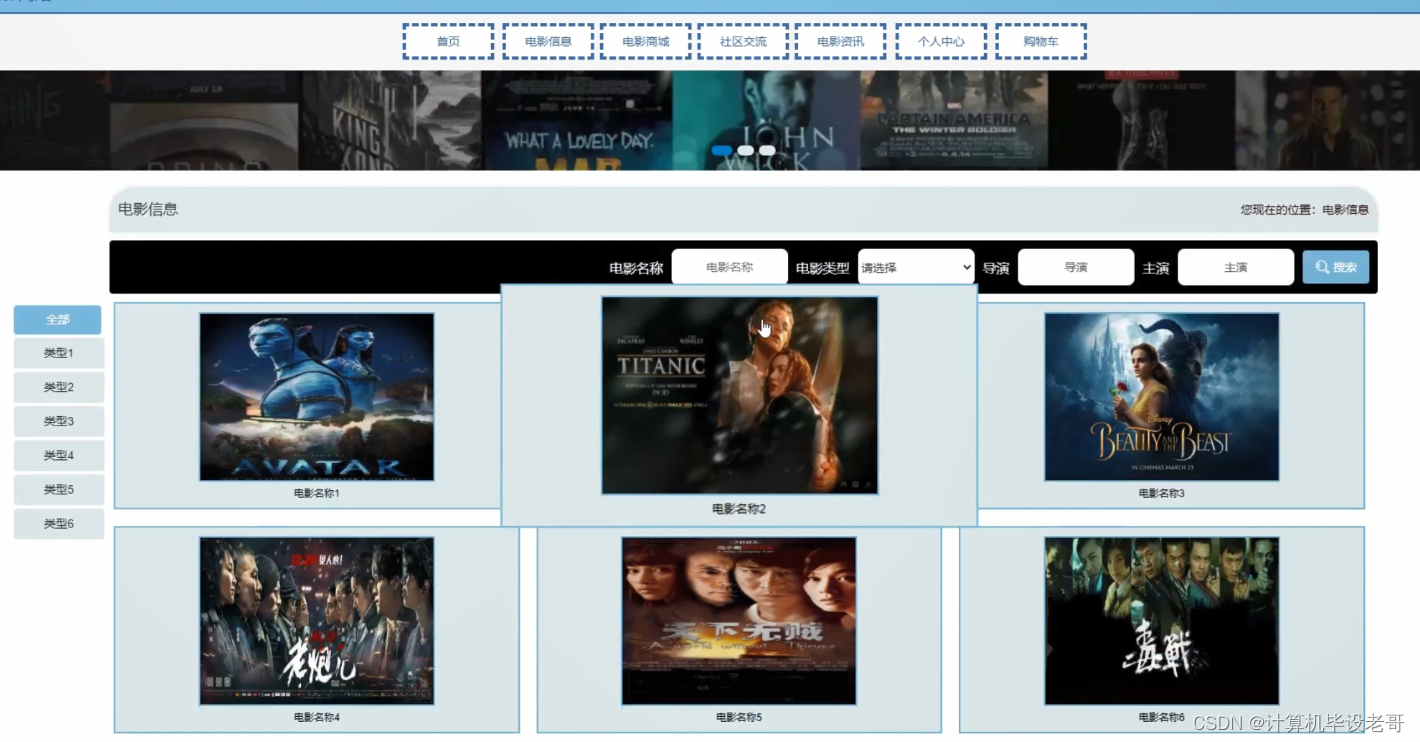Open the 天下无贼 movie poster
The image size is (1420, 742).
pos(739,621)
